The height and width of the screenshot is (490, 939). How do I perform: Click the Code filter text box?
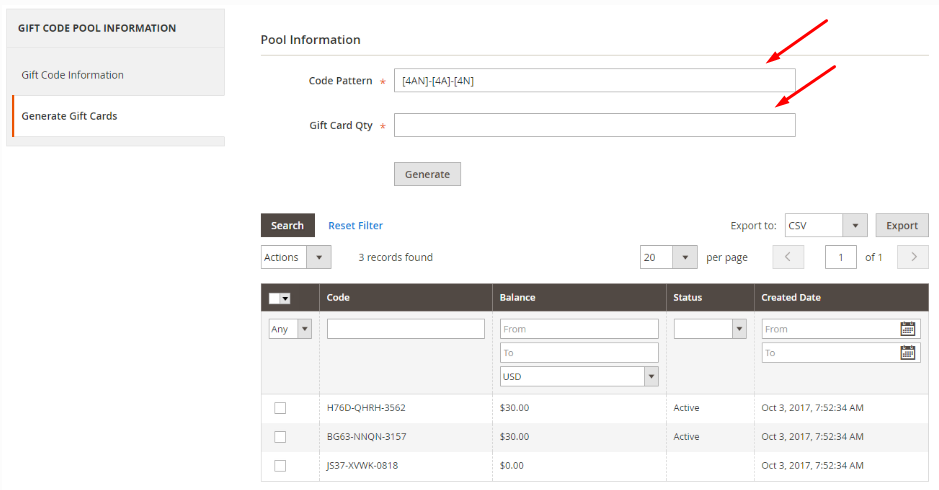[x=405, y=329]
